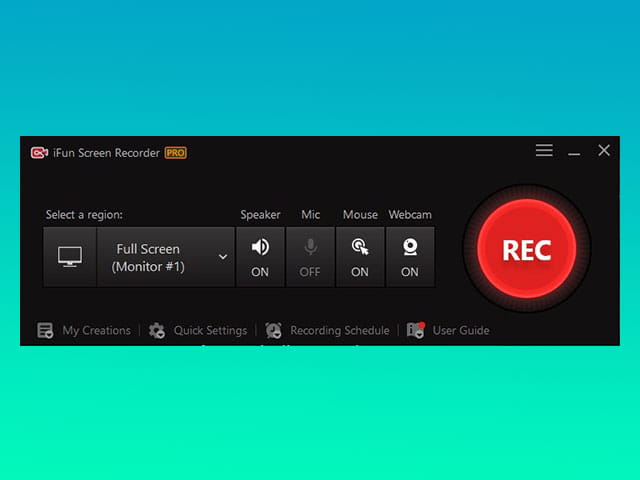This screenshot has width=640, height=480.
Task: Click the 'iFun Screen Recorder' title text
Action: [106, 153]
